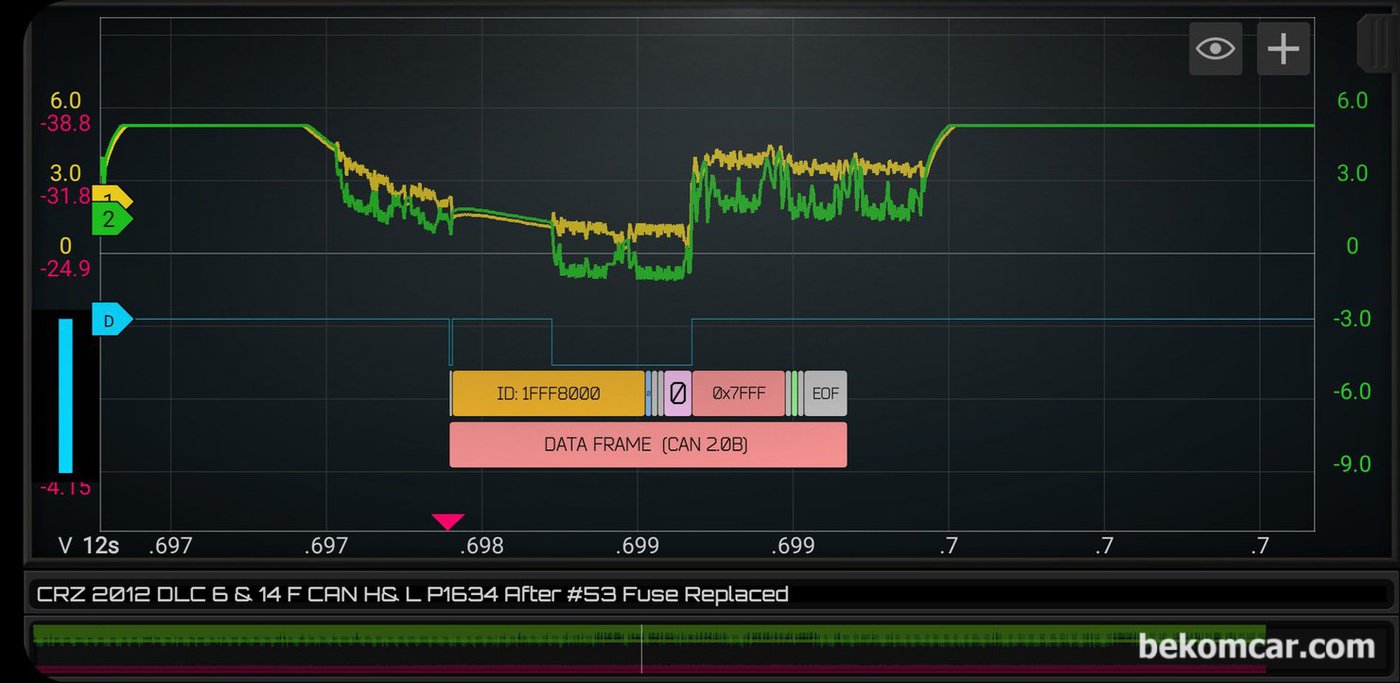Open the DATA FRAME (CAN 2.0B) bar
Screen dimensions: 1400x683
tap(648, 445)
